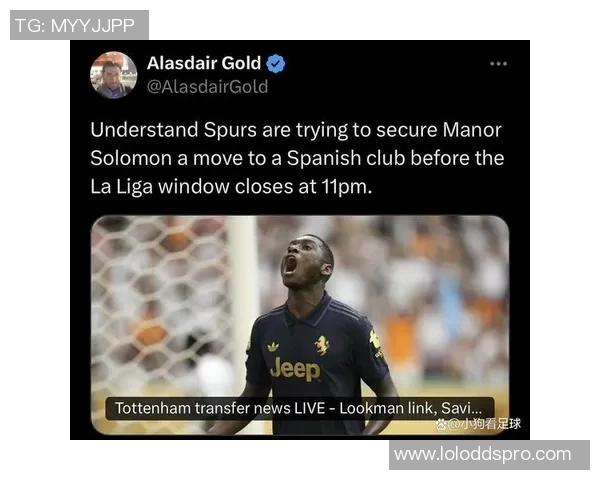This screenshot has width=600, height=480.
Task: Click the 小狗看足球 watermark text
Action: [490, 424]
